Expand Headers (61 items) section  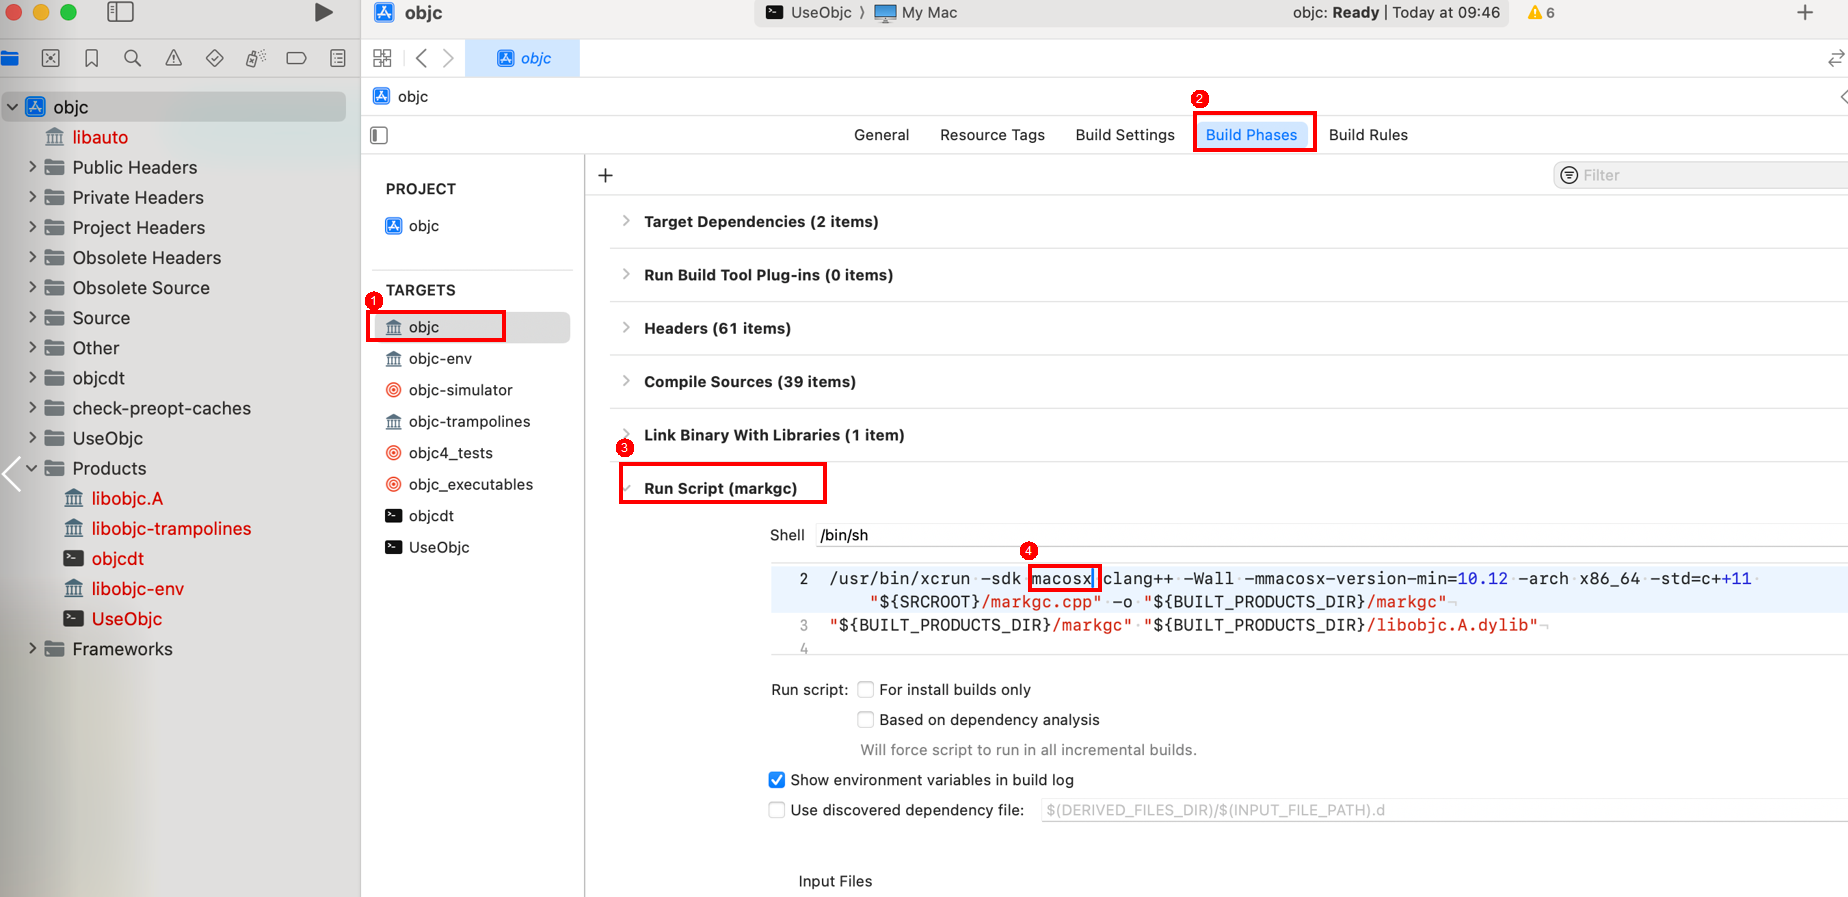626,328
